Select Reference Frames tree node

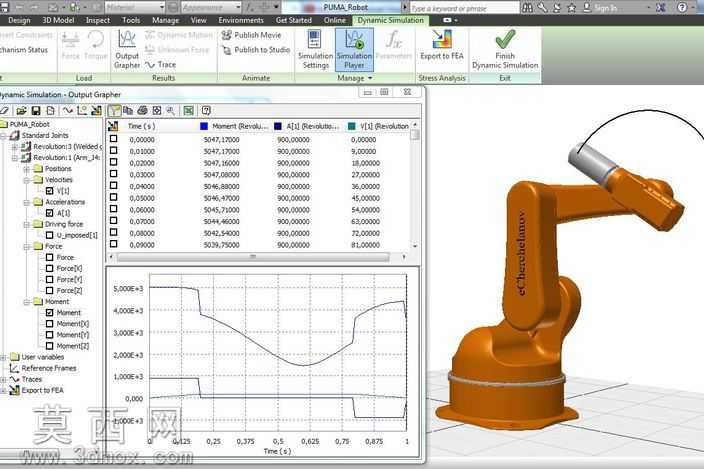(49, 368)
